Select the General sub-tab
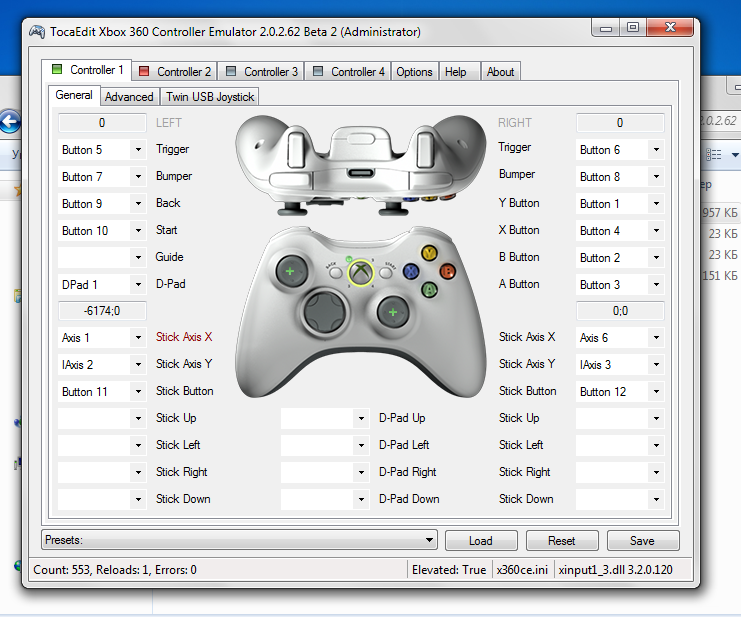This screenshot has width=741, height=617. click(x=74, y=95)
